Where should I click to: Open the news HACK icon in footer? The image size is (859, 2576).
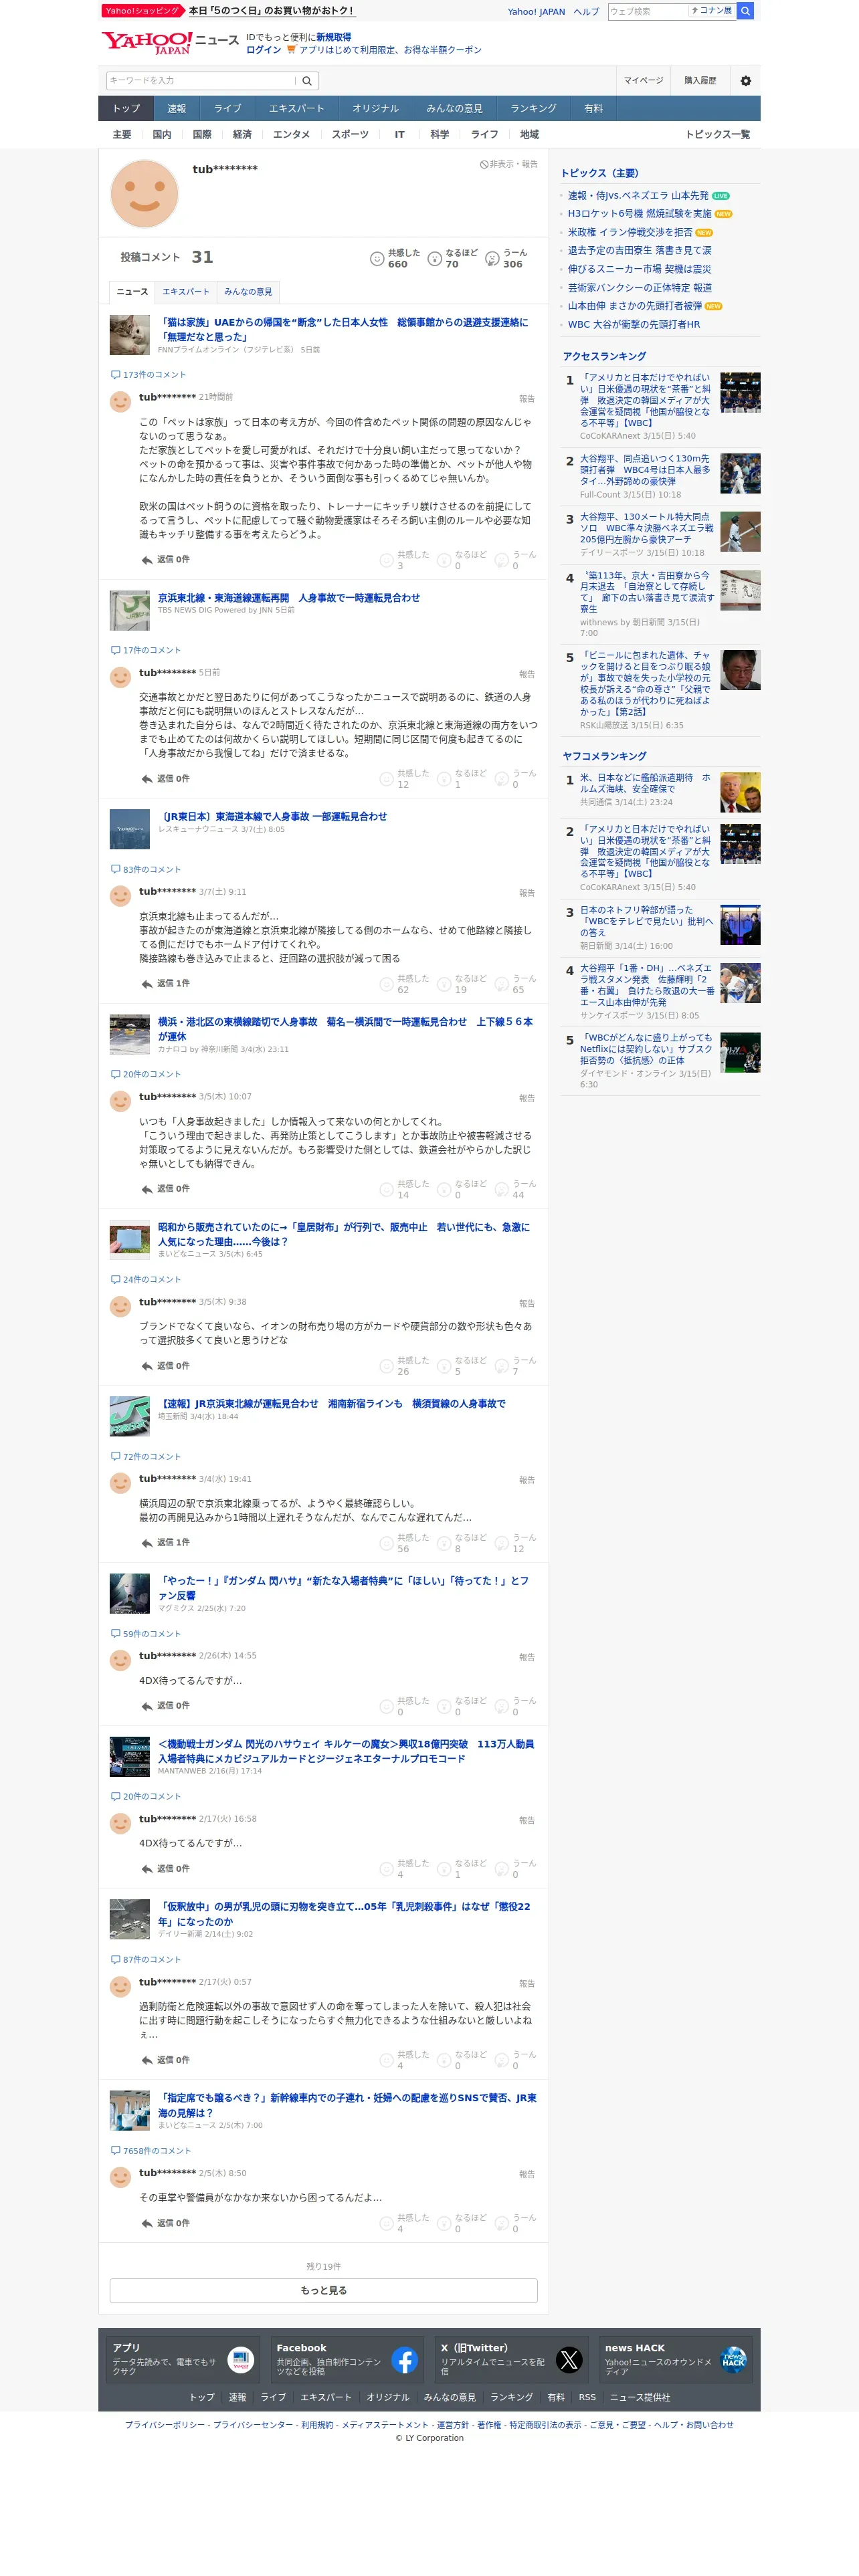pyautogui.click(x=733, y=2361)
